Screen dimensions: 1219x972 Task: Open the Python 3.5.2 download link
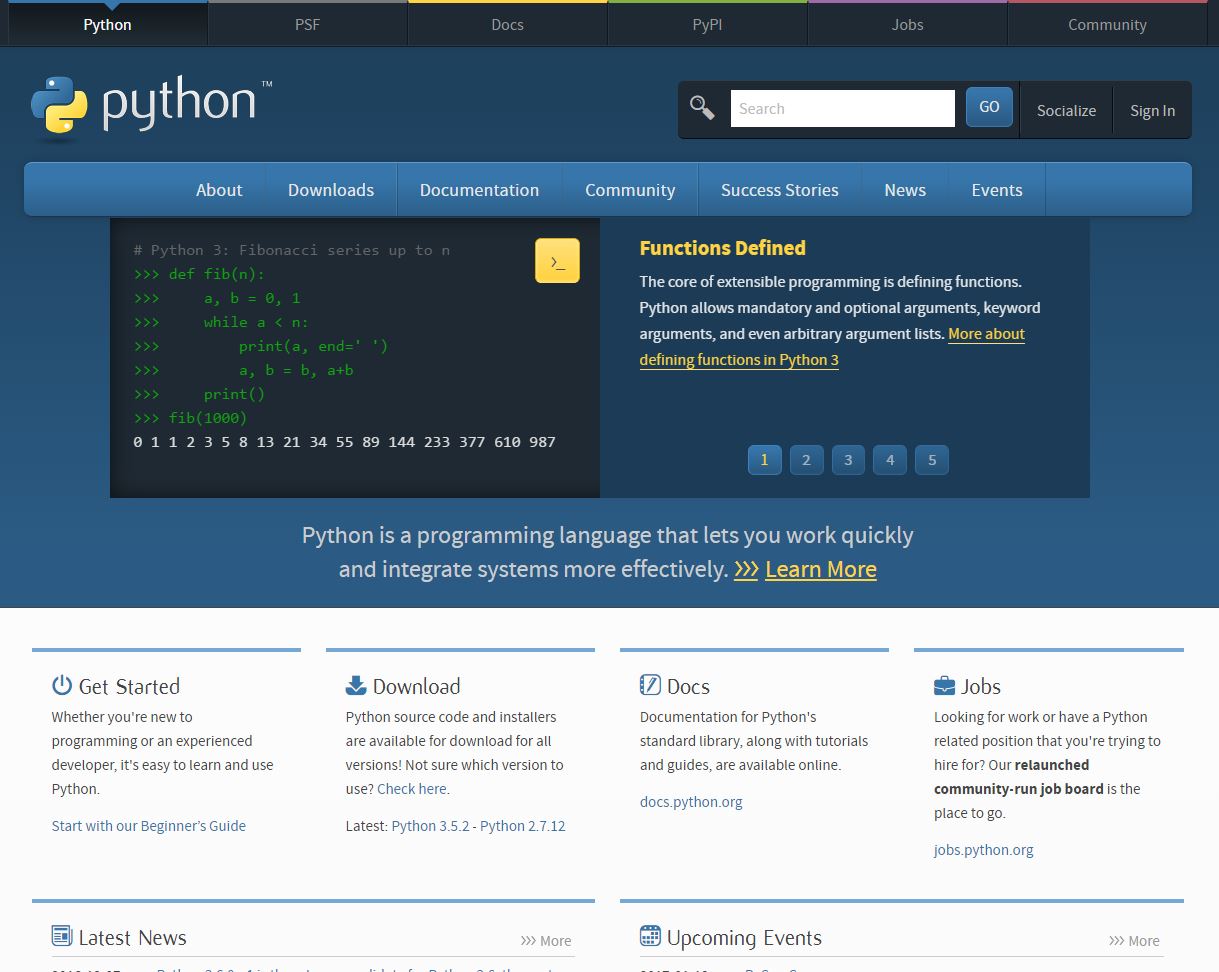430,826
